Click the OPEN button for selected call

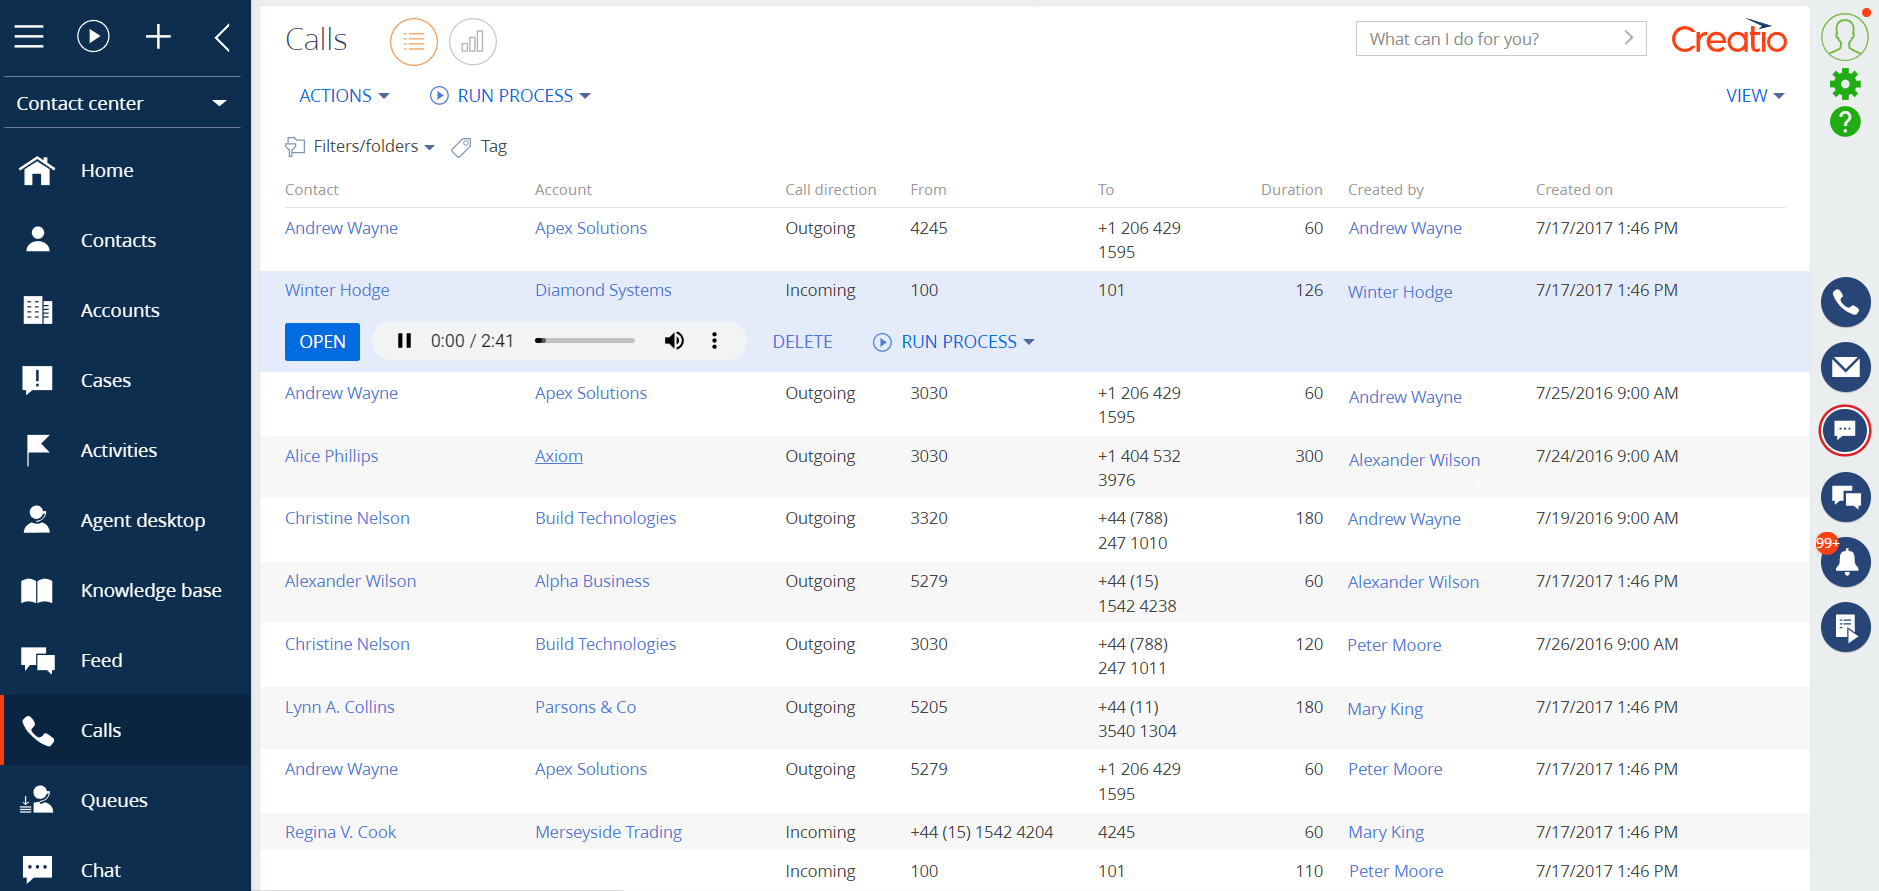[322, 342]
